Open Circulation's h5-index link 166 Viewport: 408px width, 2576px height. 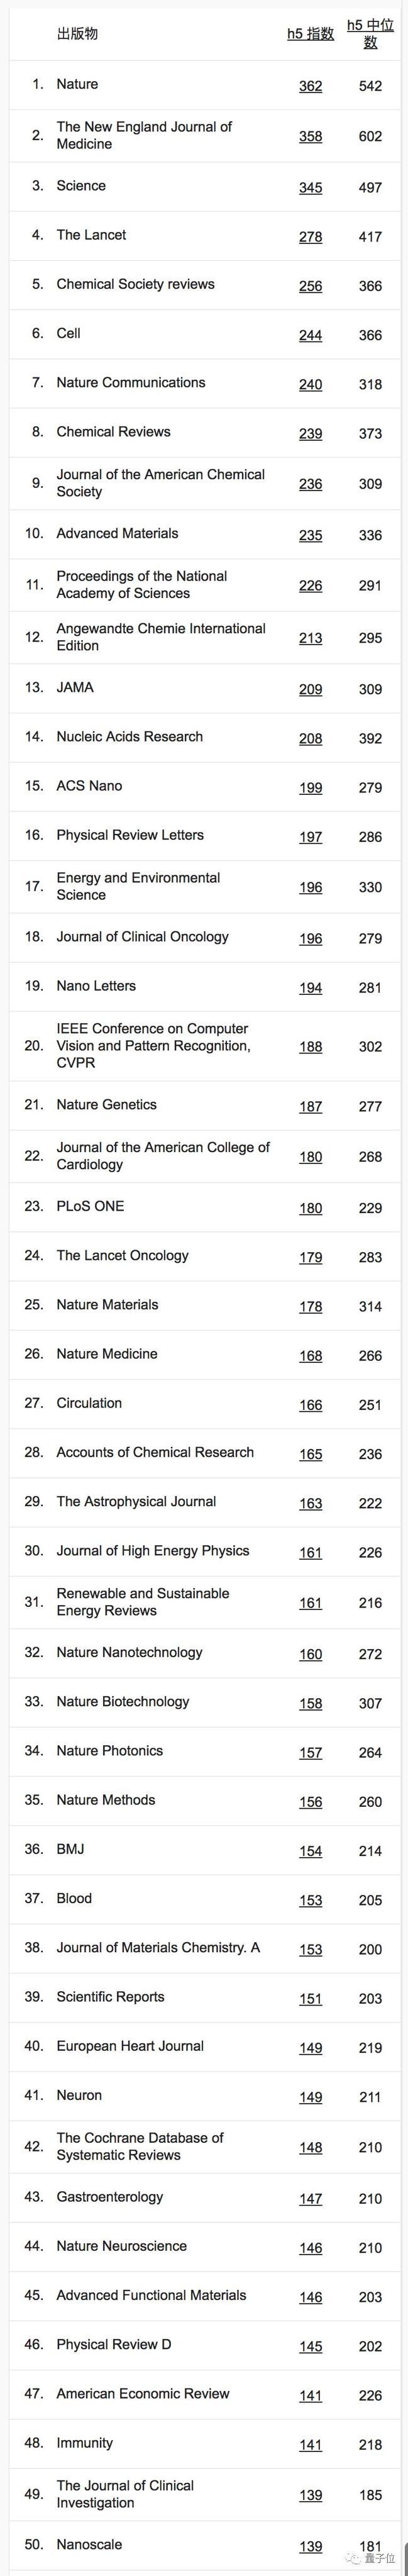coord(310,1405)
